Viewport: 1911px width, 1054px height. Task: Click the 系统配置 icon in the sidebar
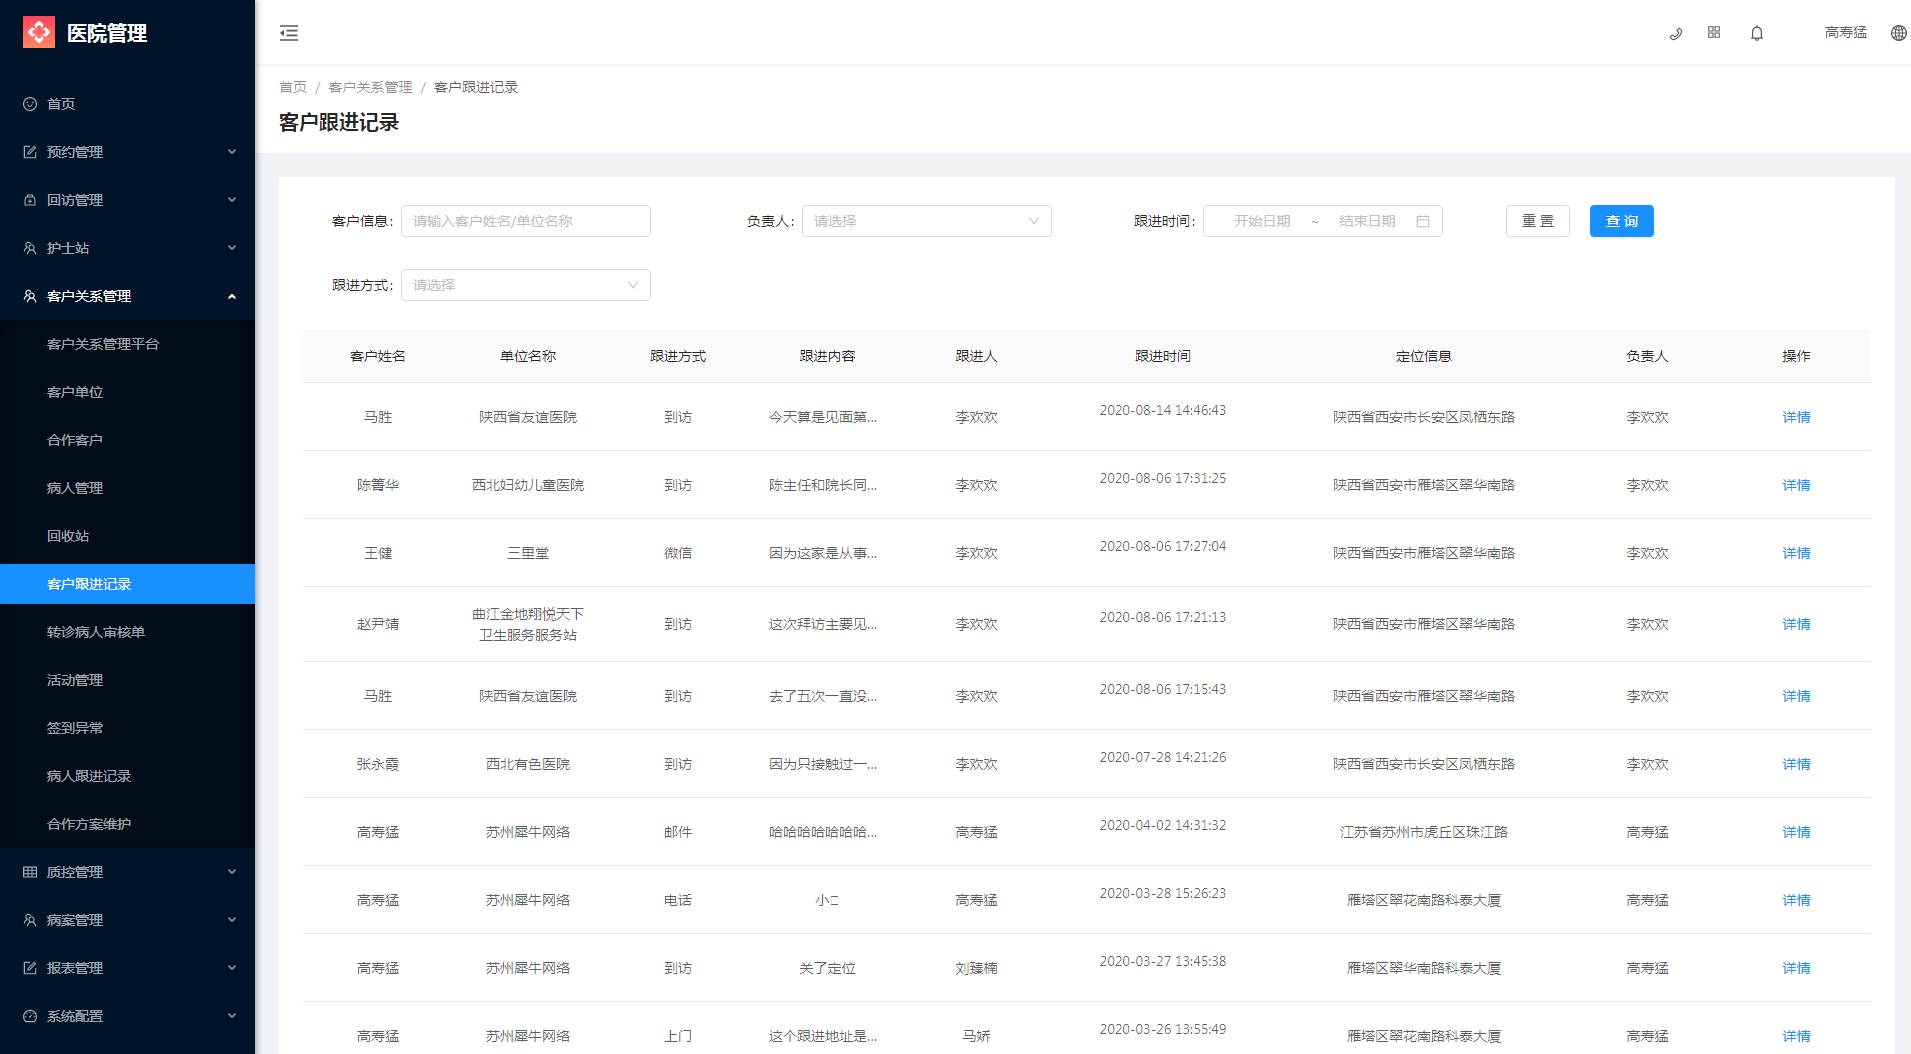(30, 1016)
